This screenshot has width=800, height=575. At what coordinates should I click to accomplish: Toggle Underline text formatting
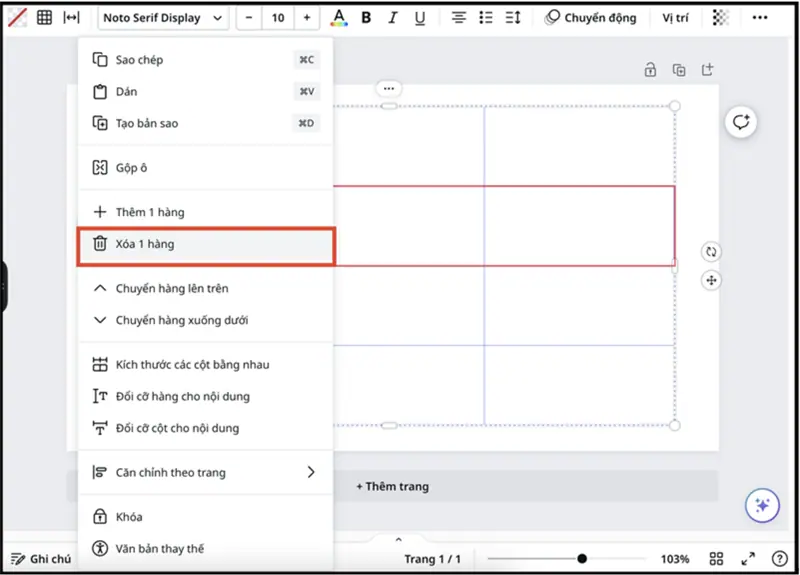tap(419, 18)
